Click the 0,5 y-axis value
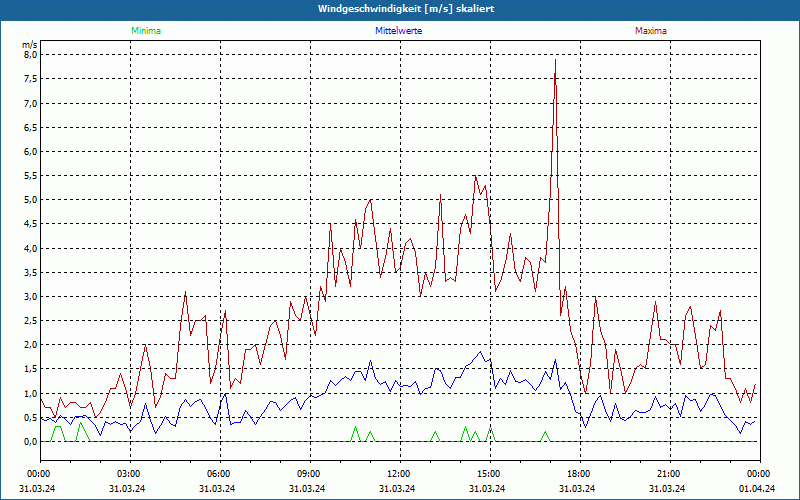Image resolution: width=800 pixels, height=500 pixels. 31,417
